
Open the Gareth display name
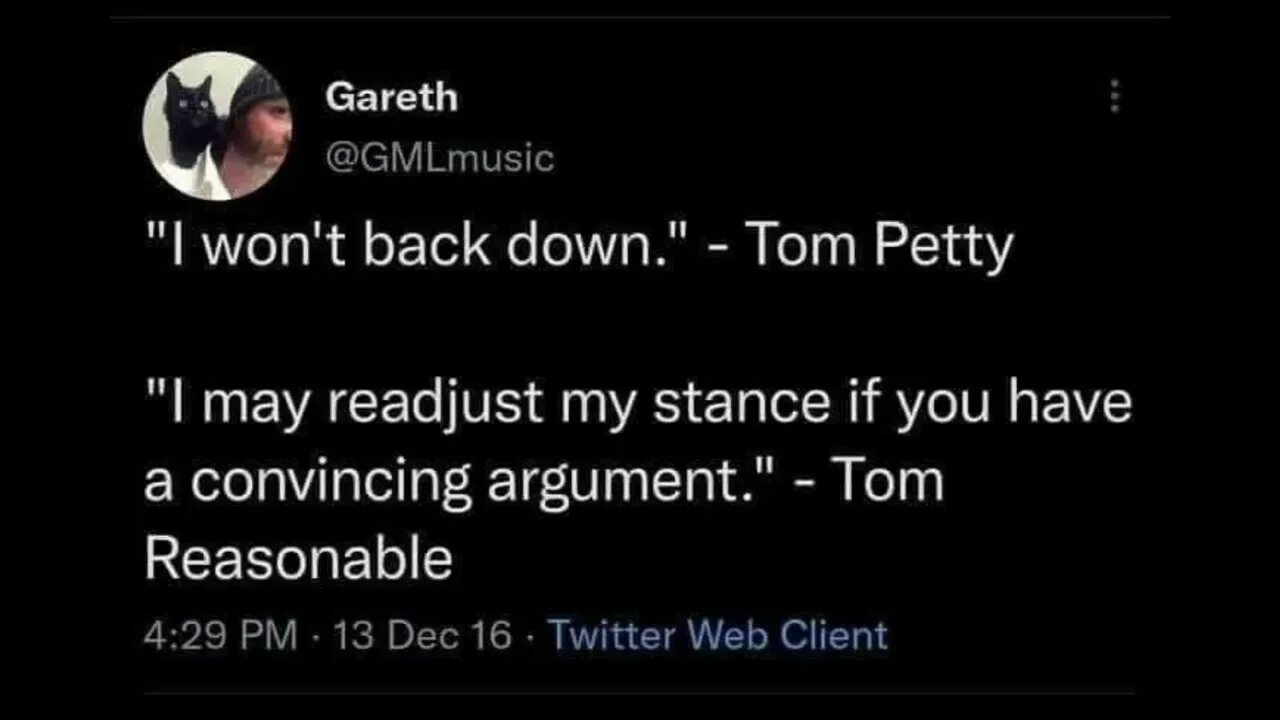[391, 97]
